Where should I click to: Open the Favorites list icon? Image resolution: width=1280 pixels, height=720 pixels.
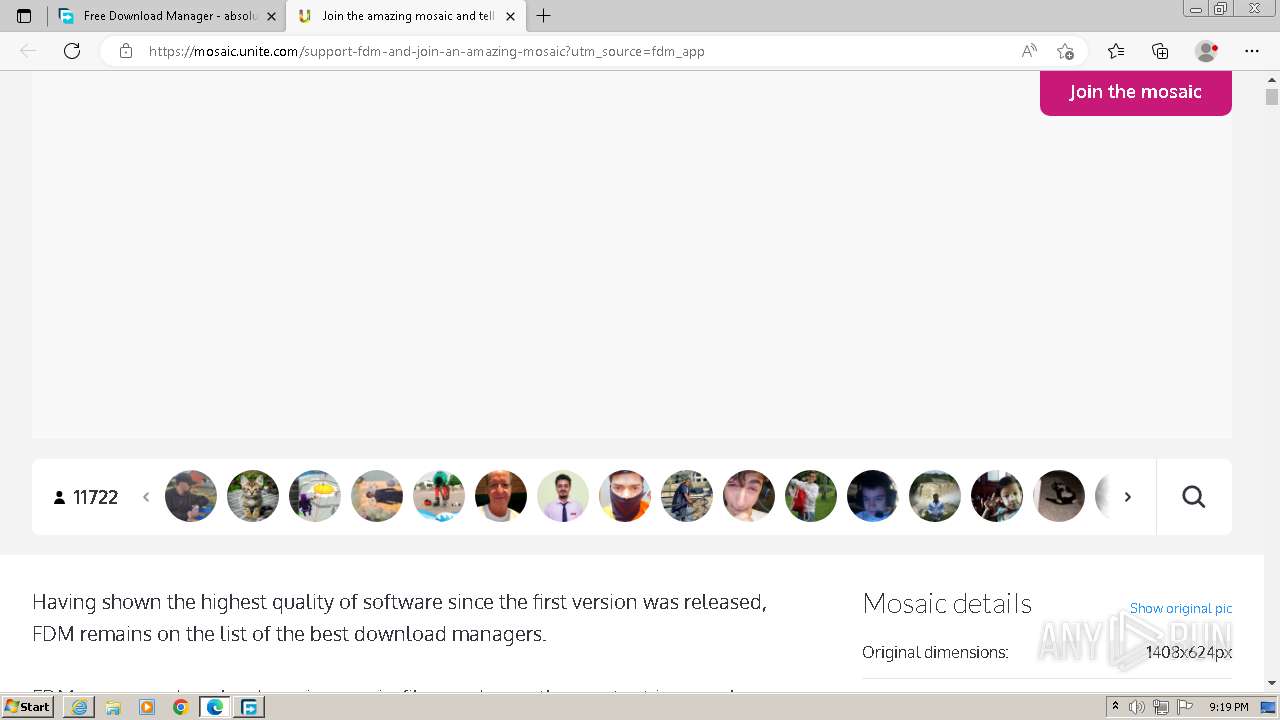pyautogui.click(x=1116, y=51)
